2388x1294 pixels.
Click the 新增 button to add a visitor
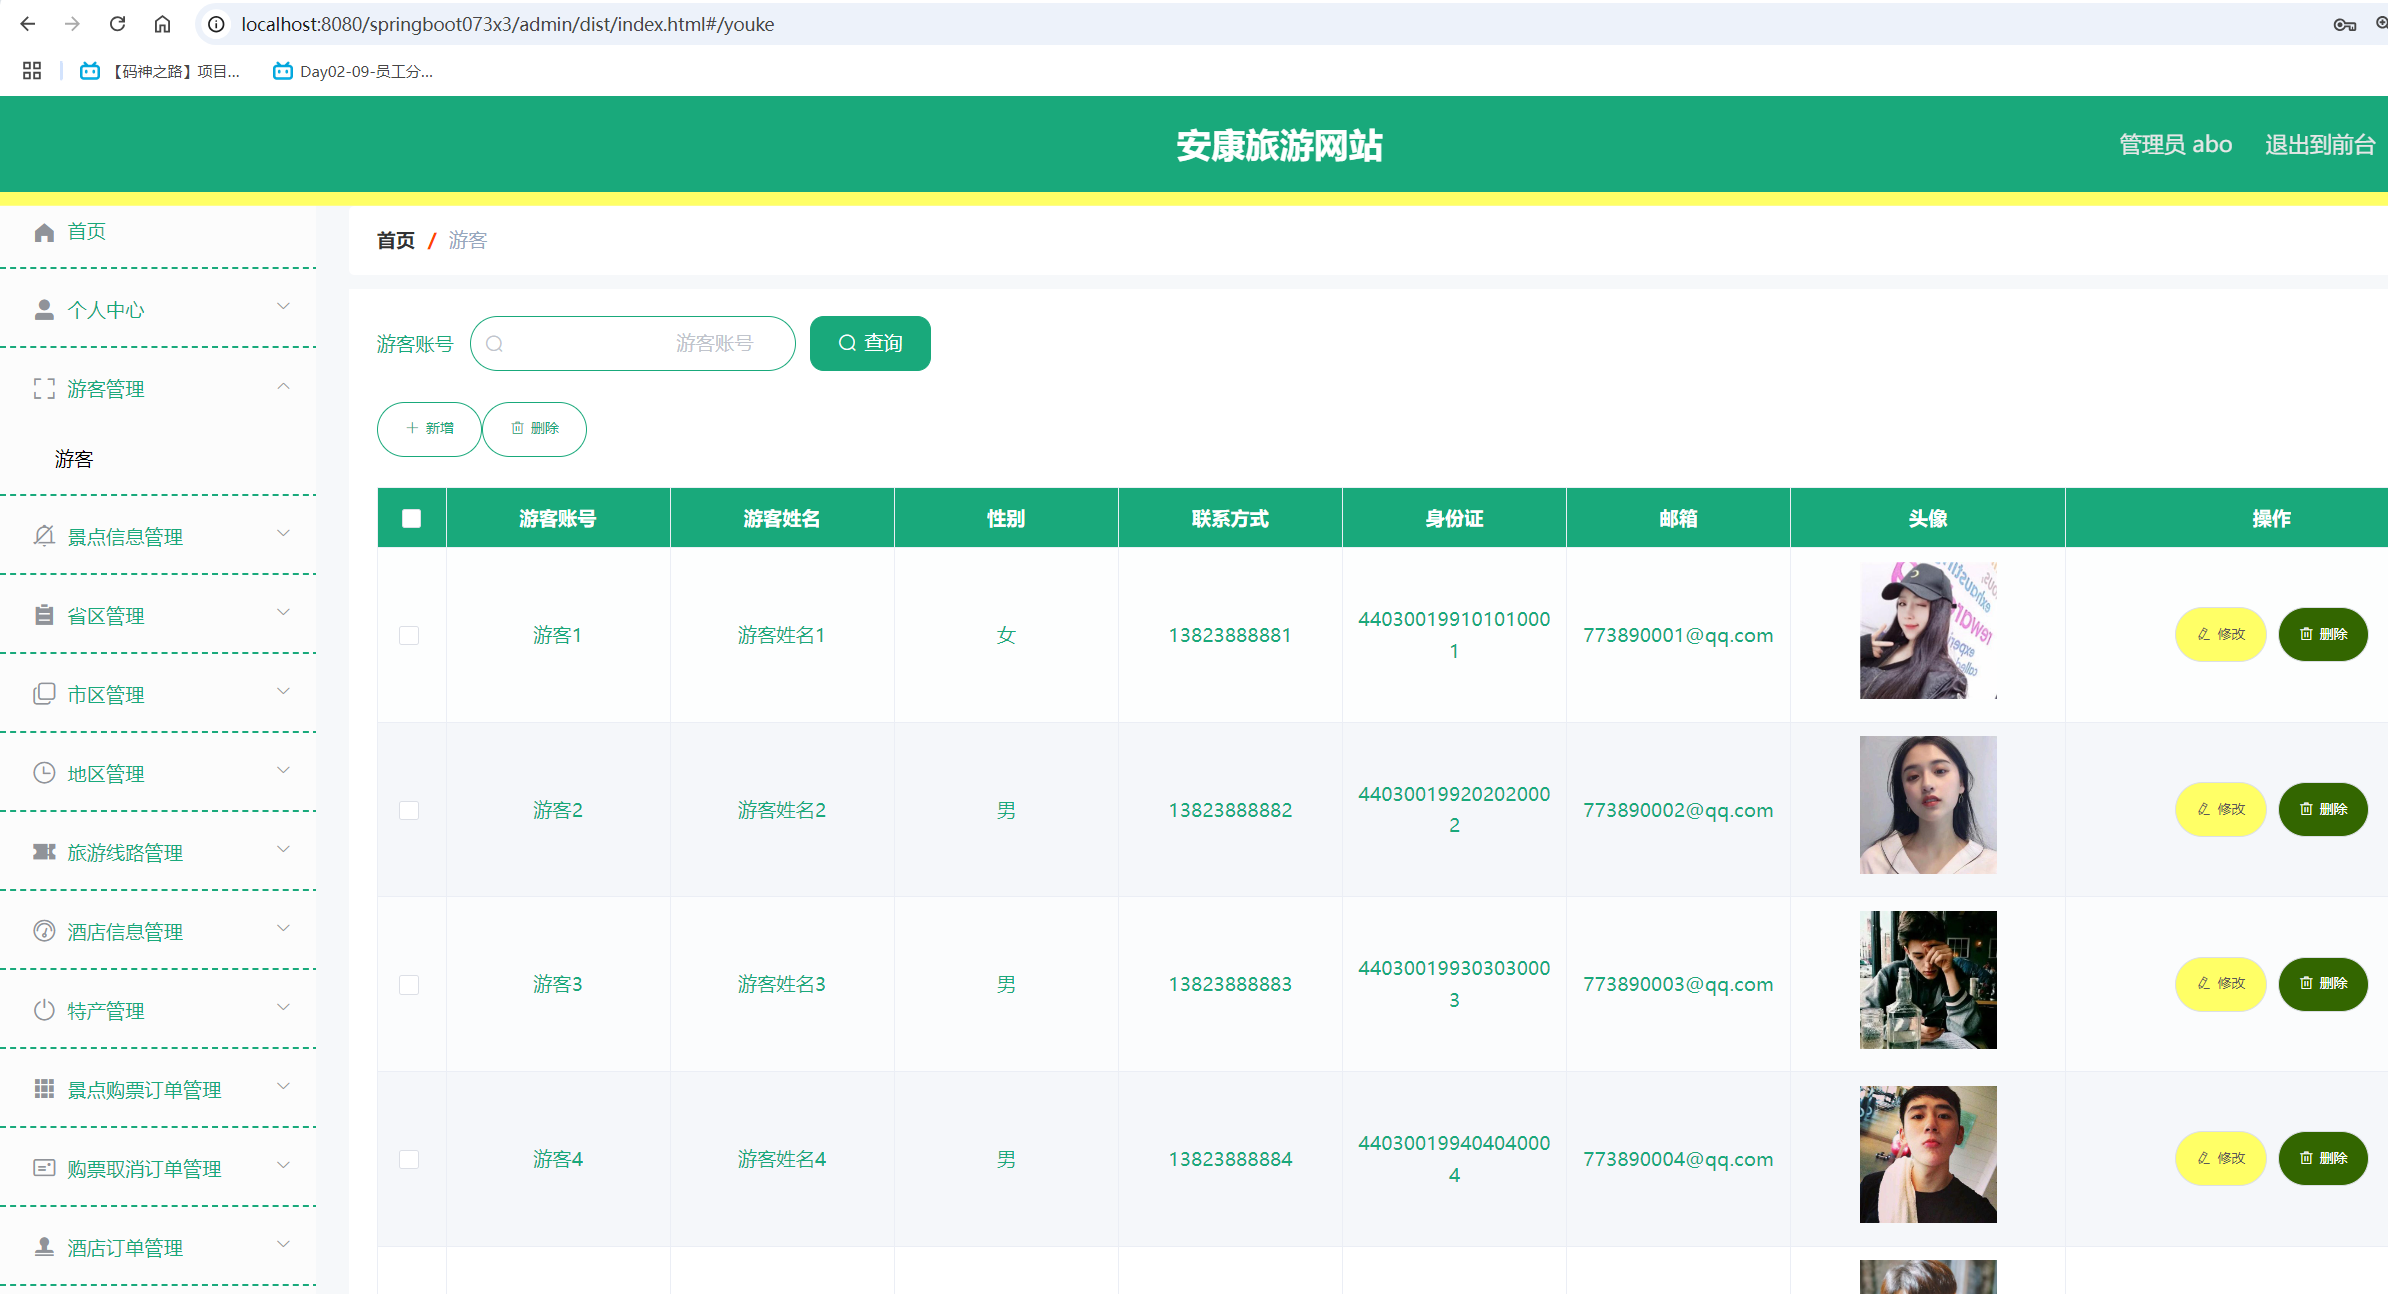coord(428,428)
